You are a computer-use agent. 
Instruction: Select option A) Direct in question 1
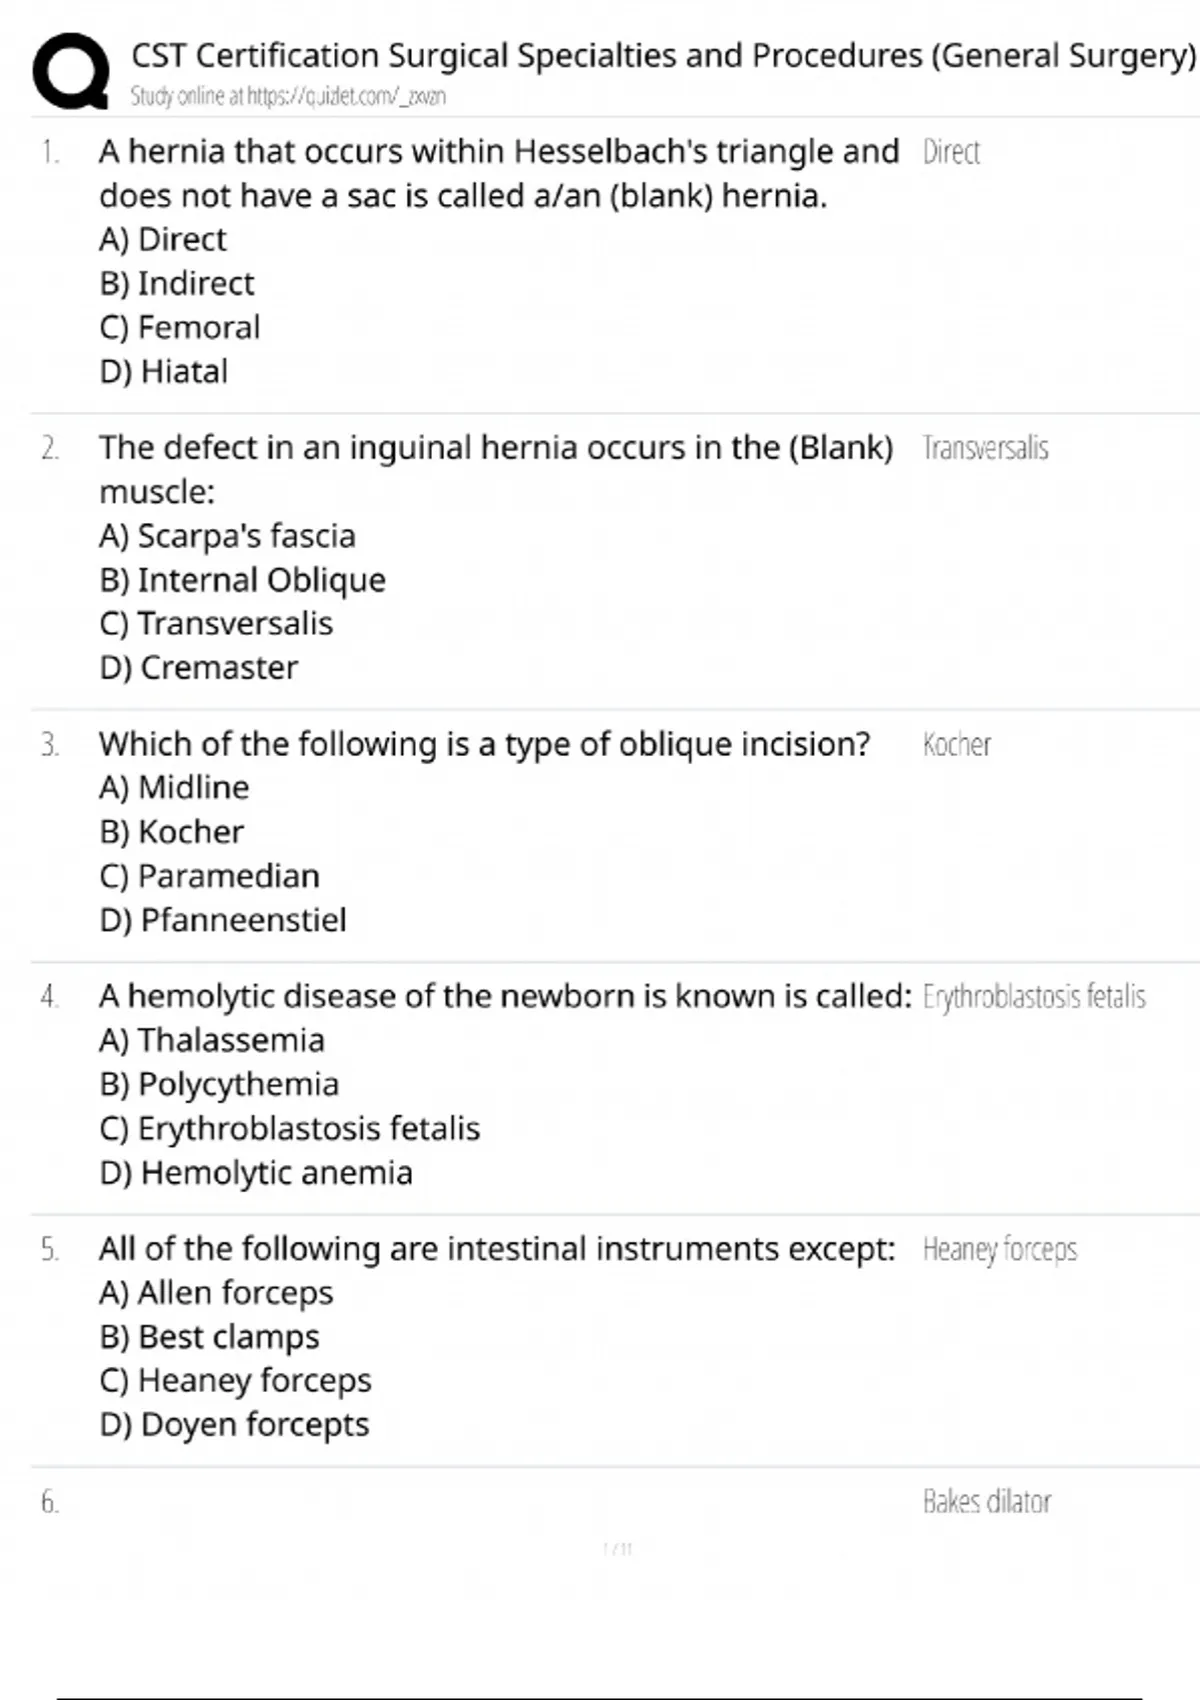(163, 239)
